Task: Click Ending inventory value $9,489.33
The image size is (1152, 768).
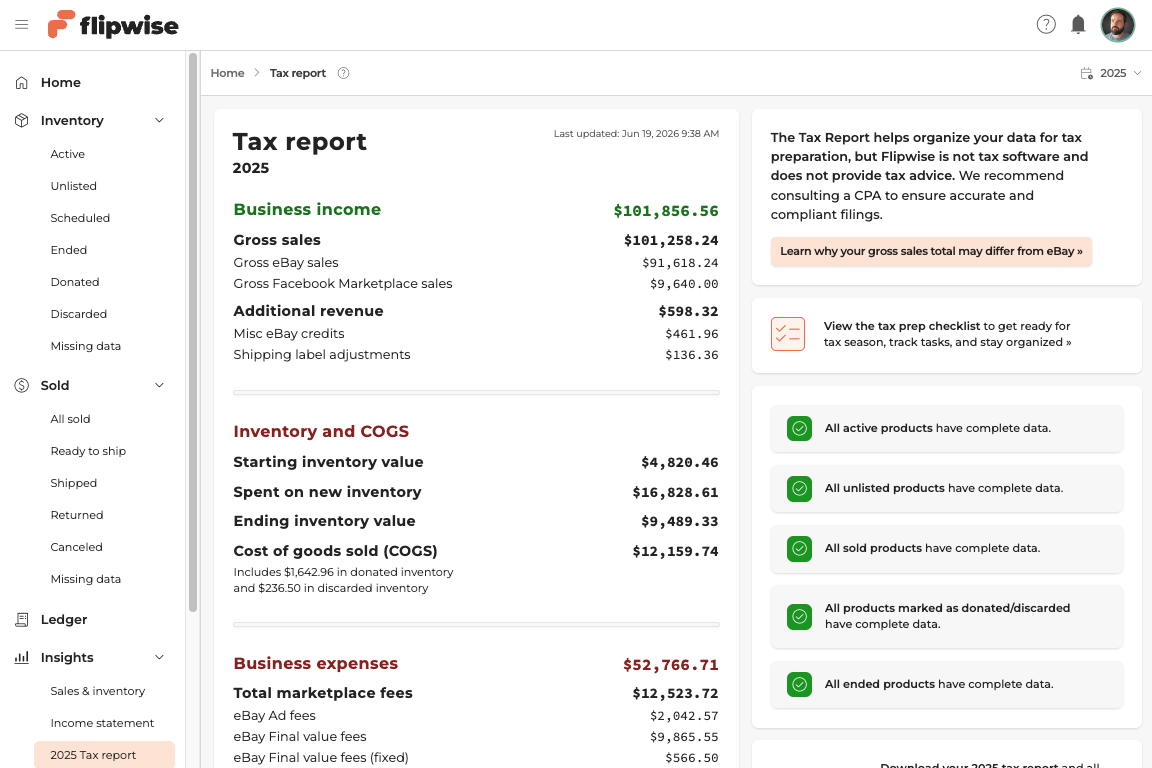Action: click(x=680, y=522)
